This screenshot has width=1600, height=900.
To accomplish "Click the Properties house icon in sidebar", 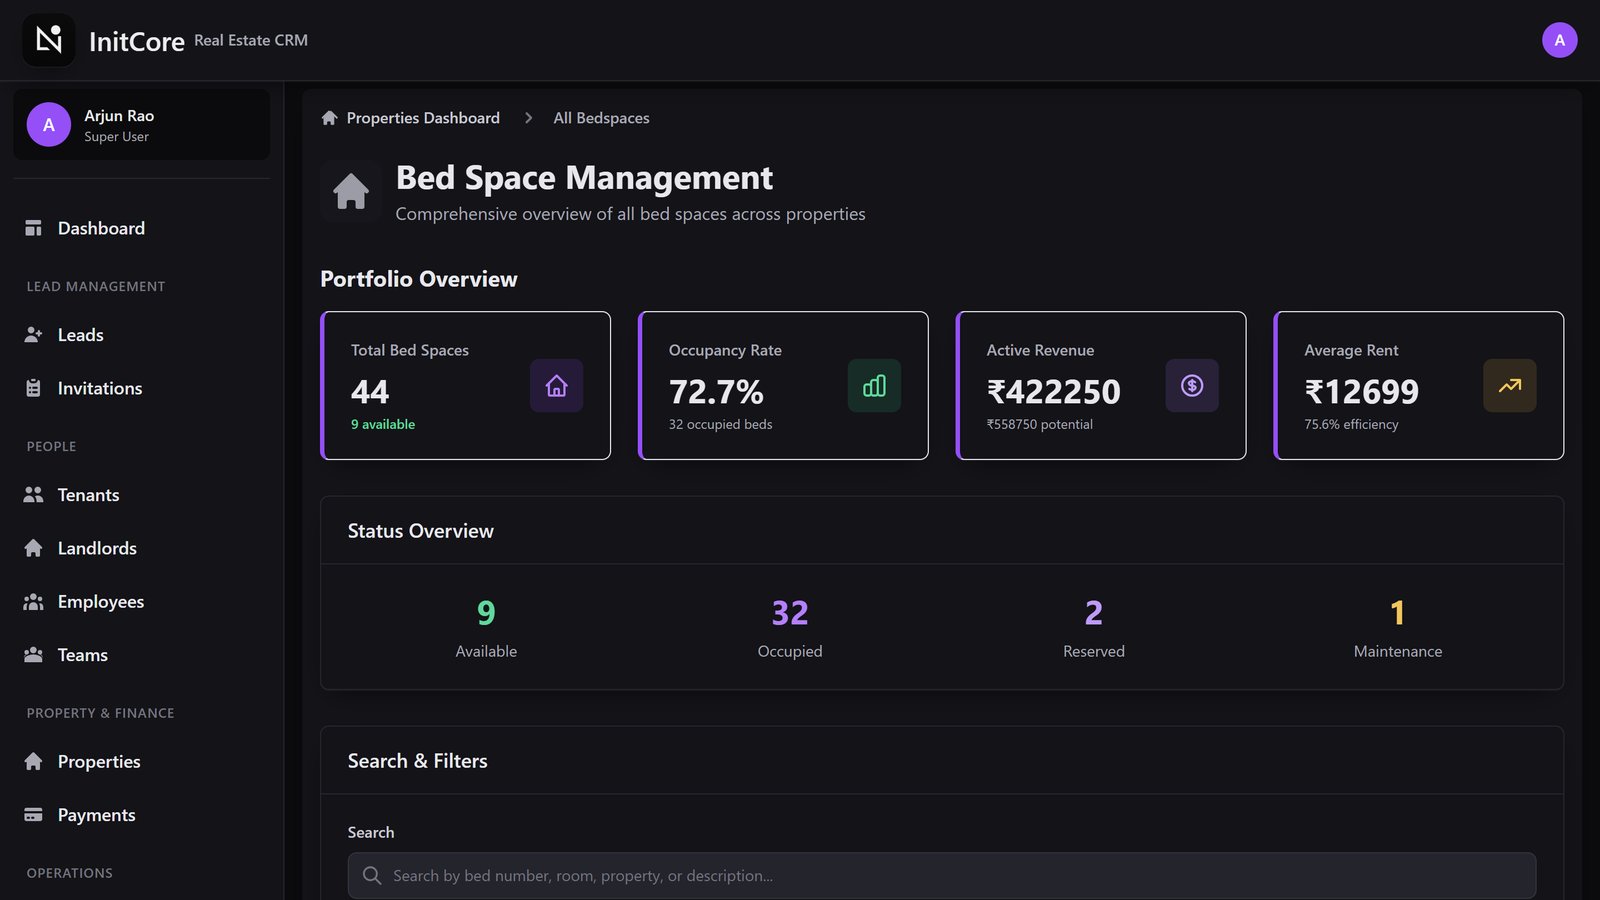I will click(33, 762).
